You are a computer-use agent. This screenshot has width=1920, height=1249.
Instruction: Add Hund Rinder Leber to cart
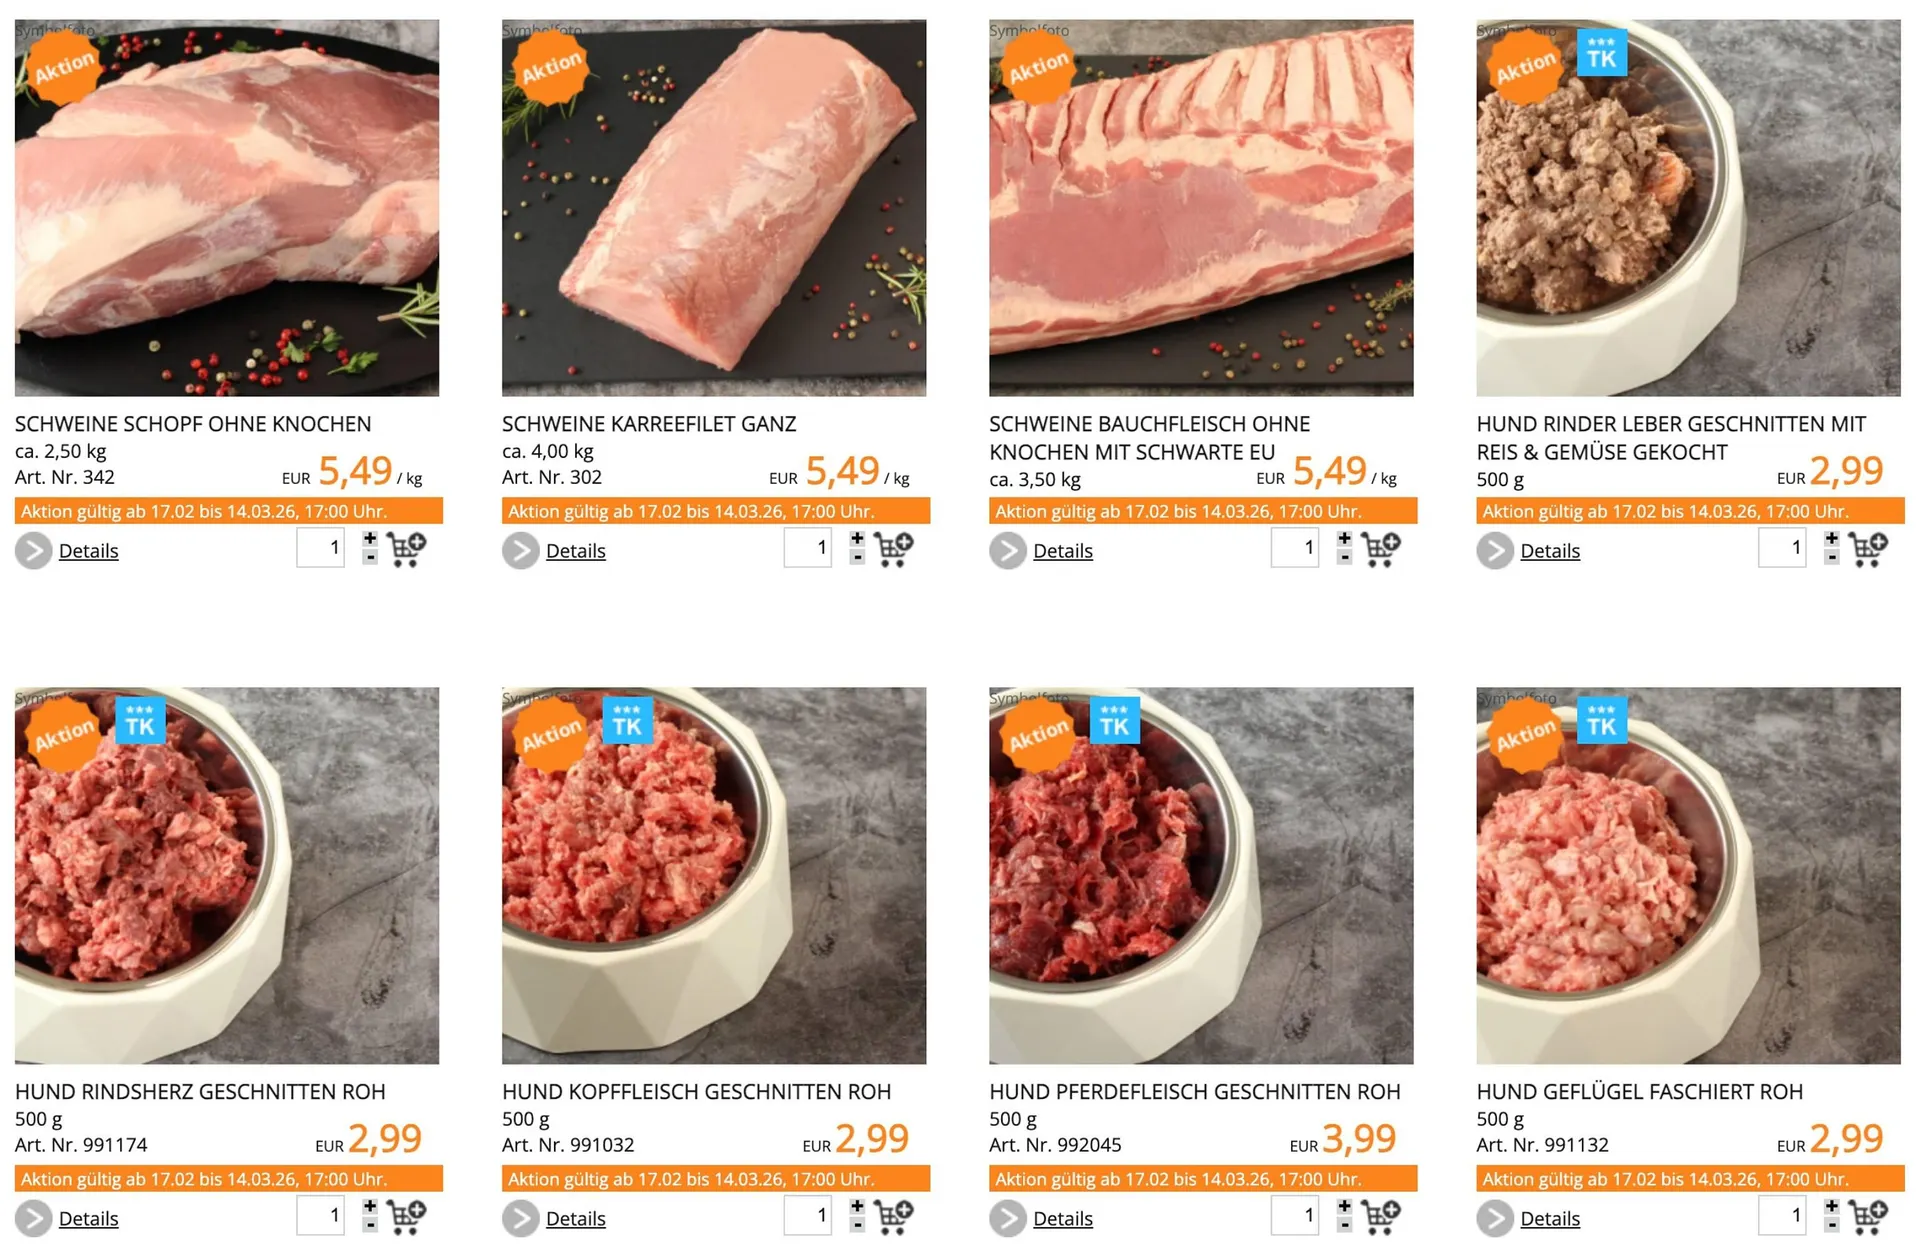coord(1867,549)
